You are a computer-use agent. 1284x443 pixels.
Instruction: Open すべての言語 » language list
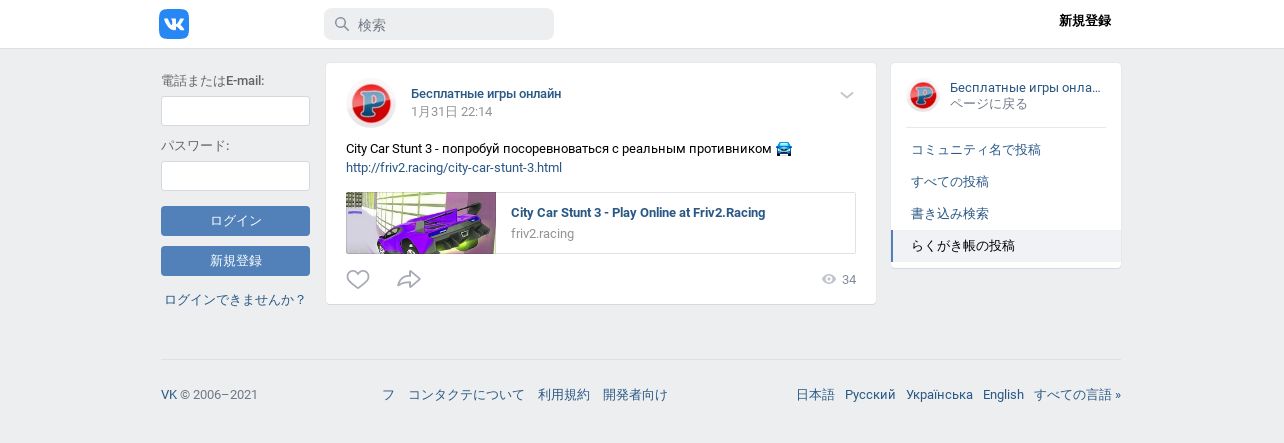click(1077, 395)
